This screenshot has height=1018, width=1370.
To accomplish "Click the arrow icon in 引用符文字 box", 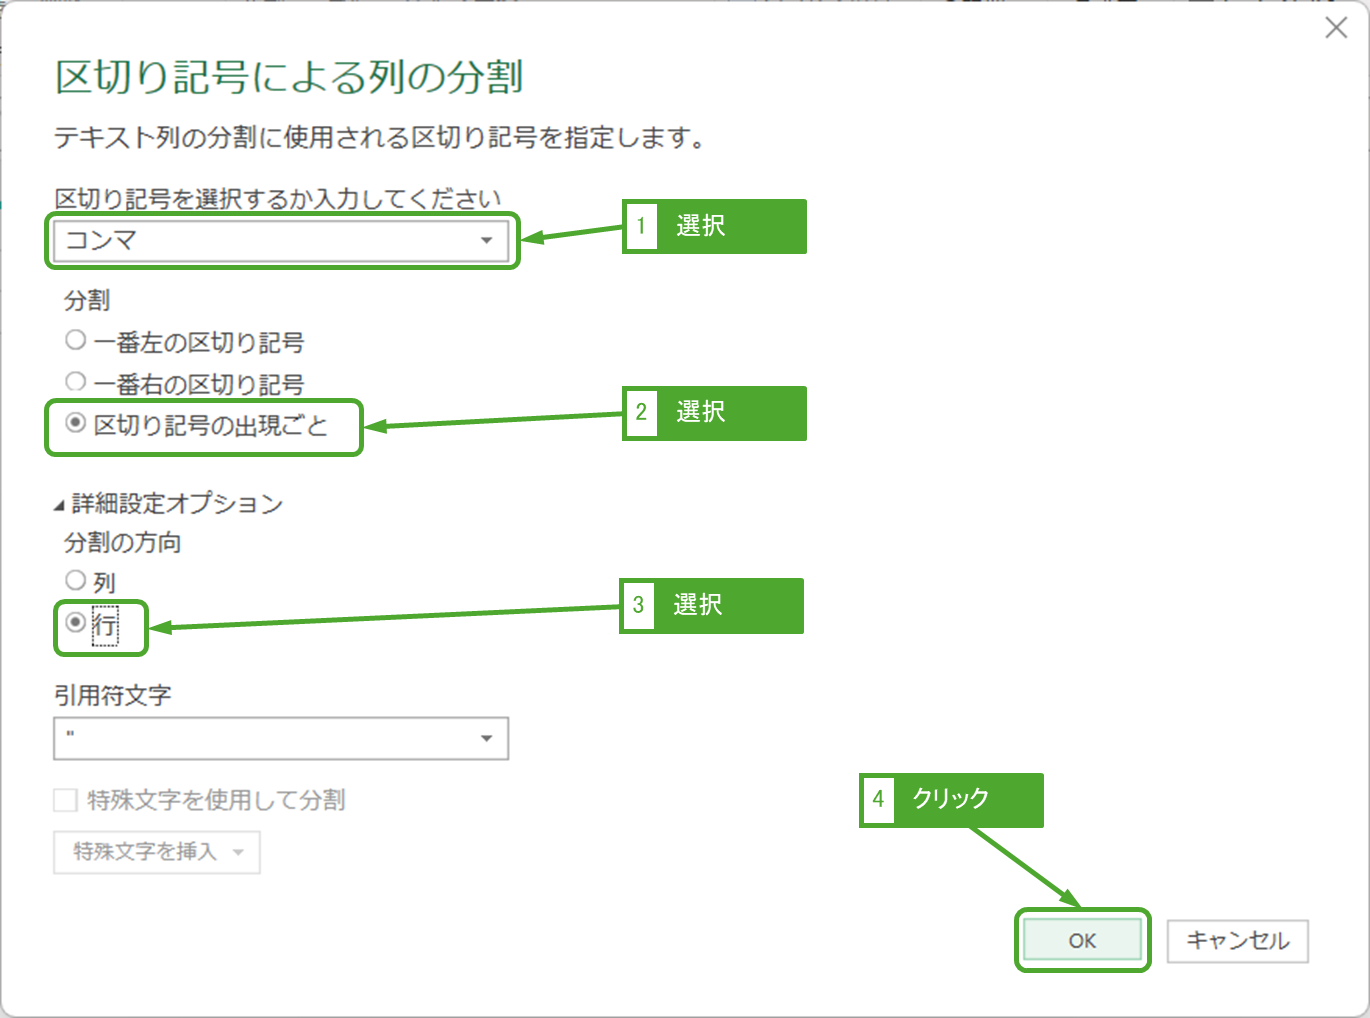I will [x=486, y=738].
